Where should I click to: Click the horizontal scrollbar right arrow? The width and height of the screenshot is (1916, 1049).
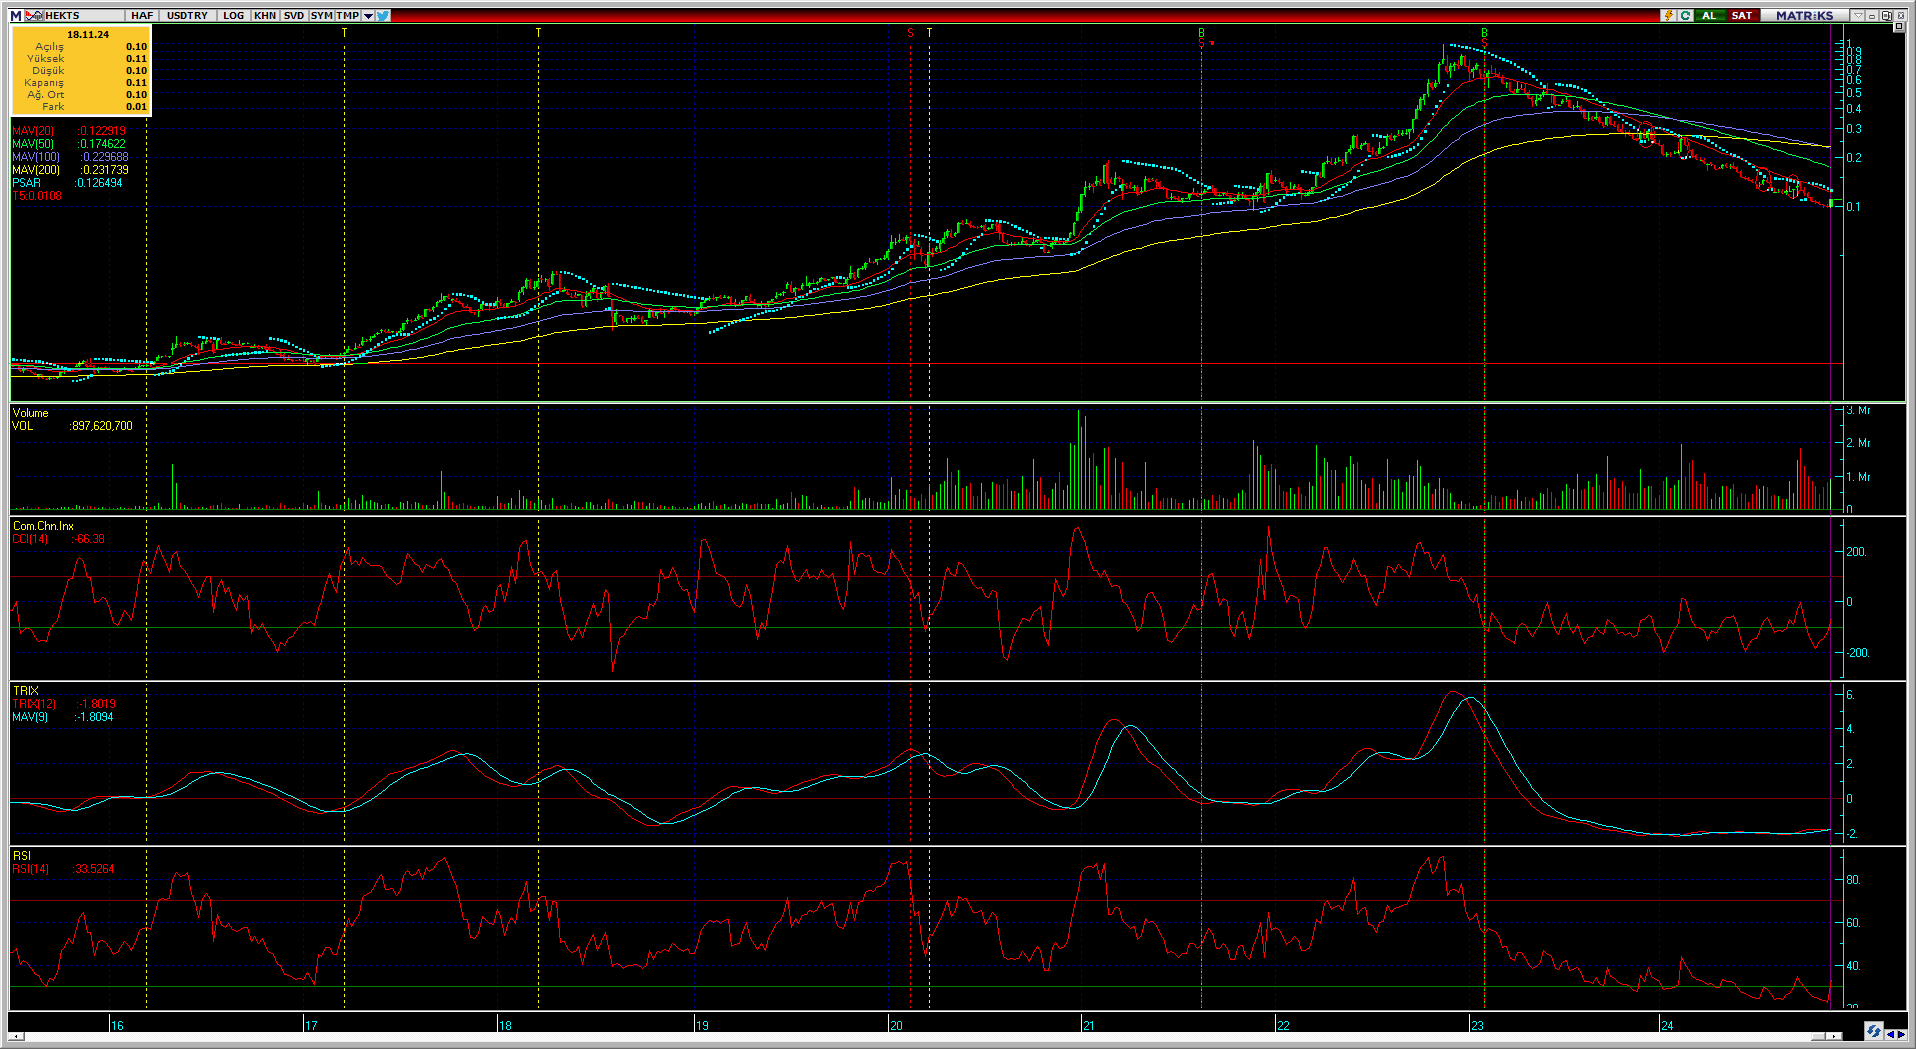point(1834,1036)
